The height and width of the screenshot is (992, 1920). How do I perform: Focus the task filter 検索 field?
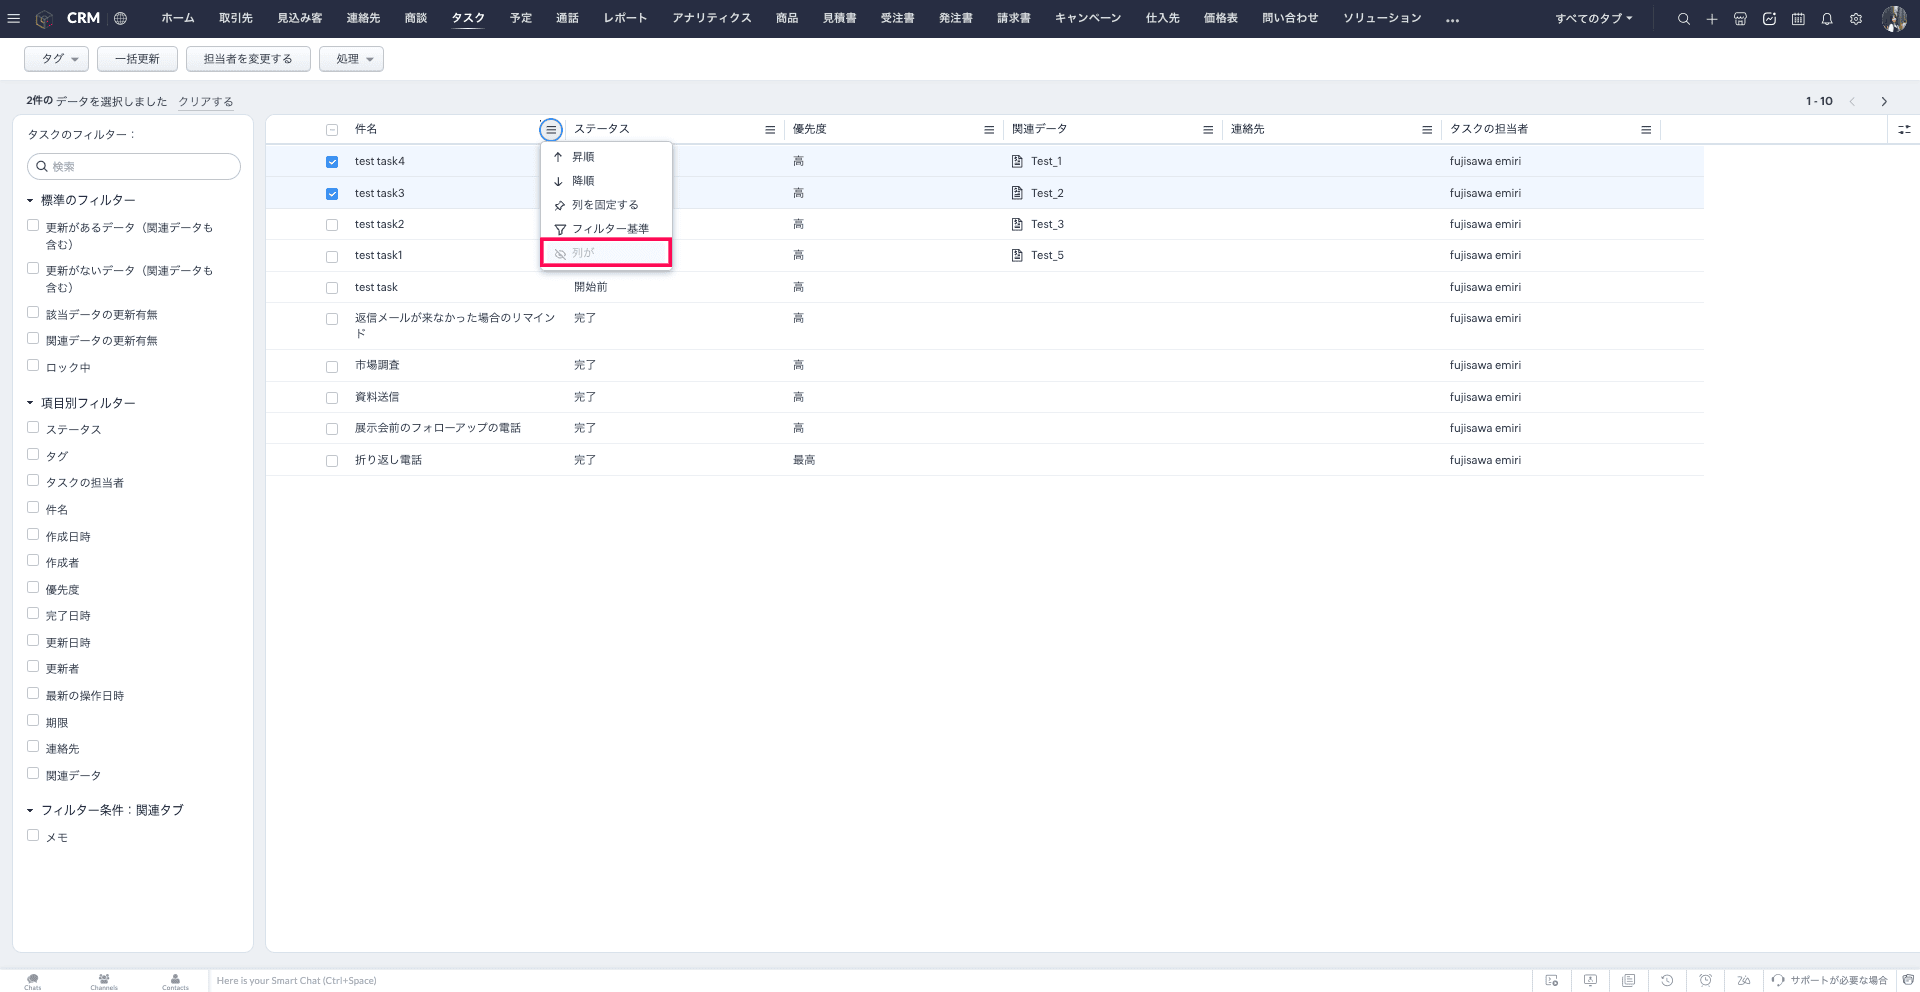click(134, 167)
